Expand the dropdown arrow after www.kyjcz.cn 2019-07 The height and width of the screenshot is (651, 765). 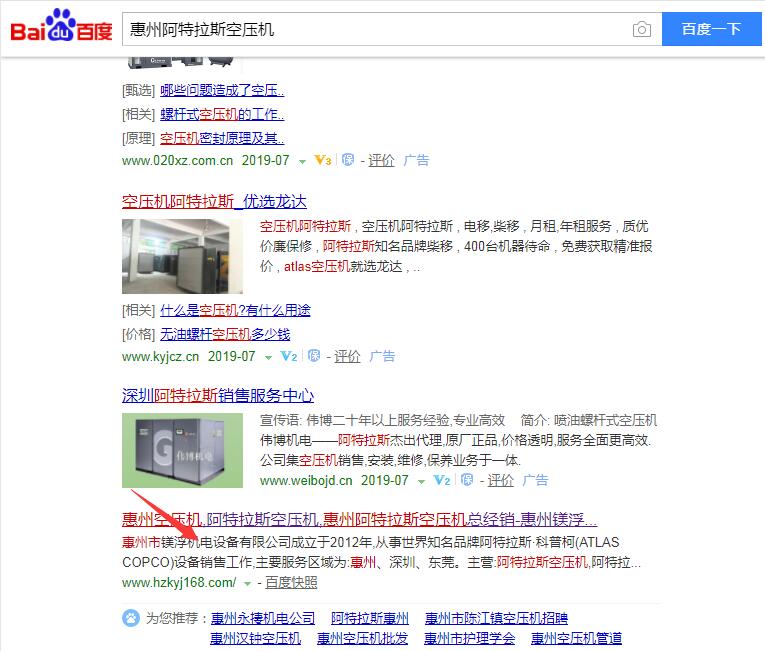tap(268, 358)
